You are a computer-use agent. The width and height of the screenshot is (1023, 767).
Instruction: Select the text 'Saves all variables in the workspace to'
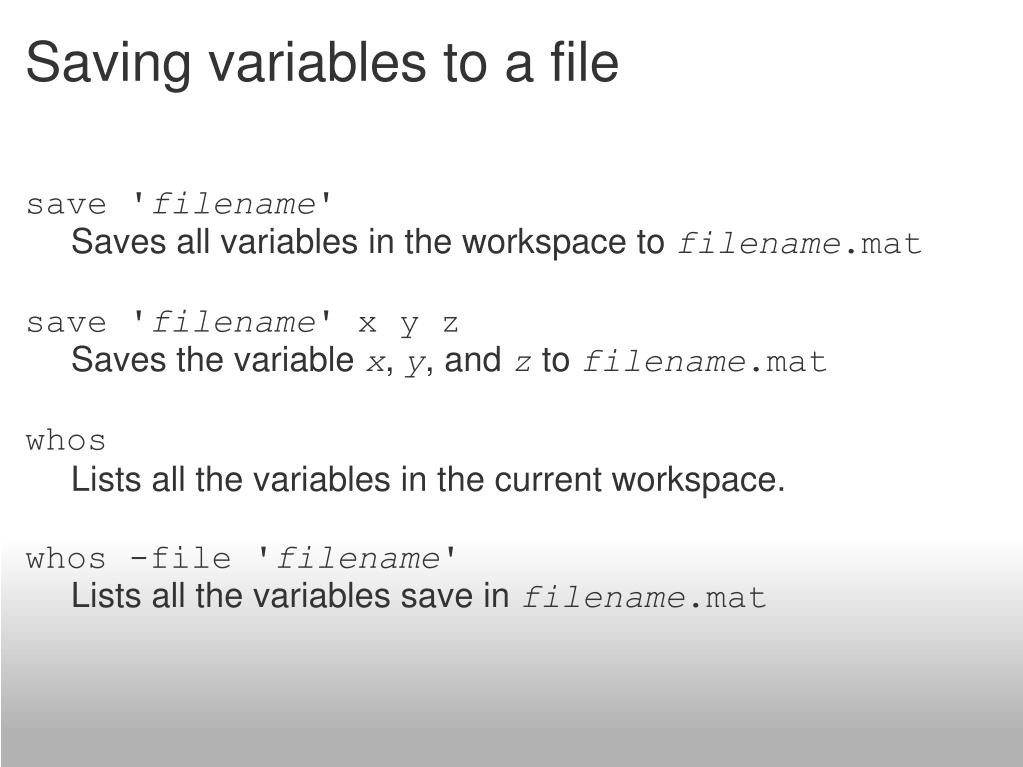coord(367,243)
